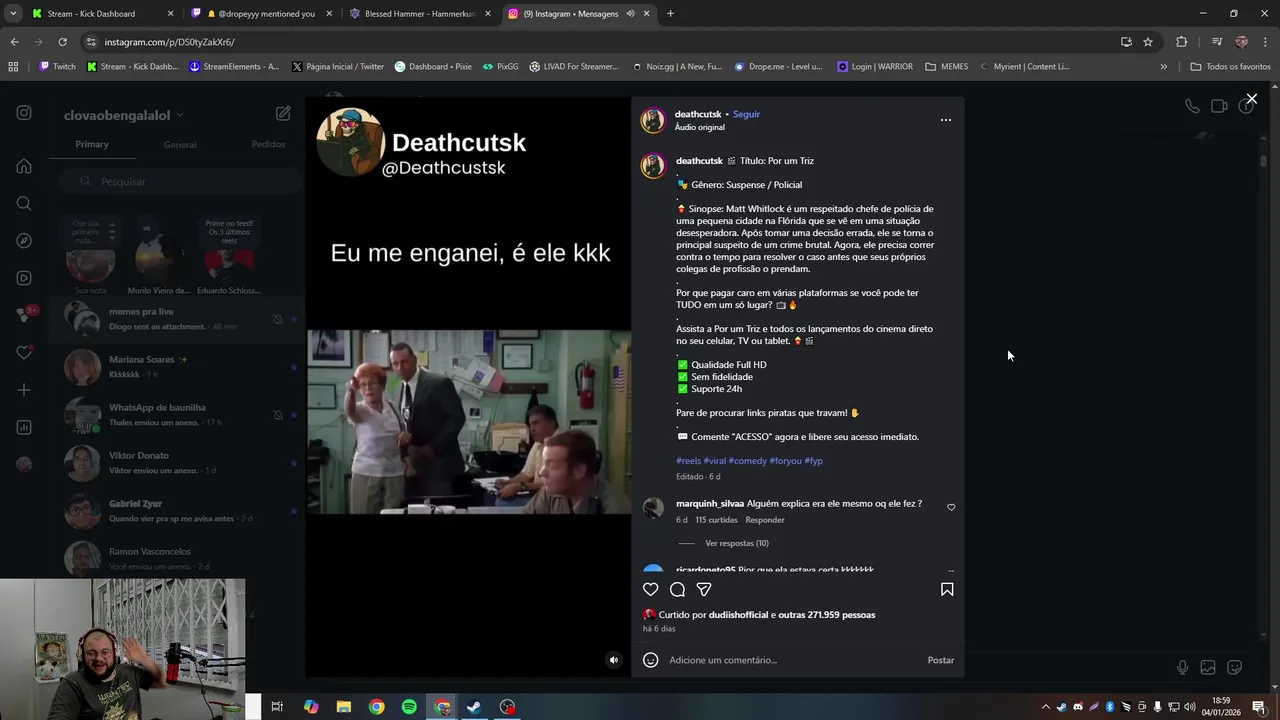
Task: Like the post with the heart icon
Action: [650, 590]
